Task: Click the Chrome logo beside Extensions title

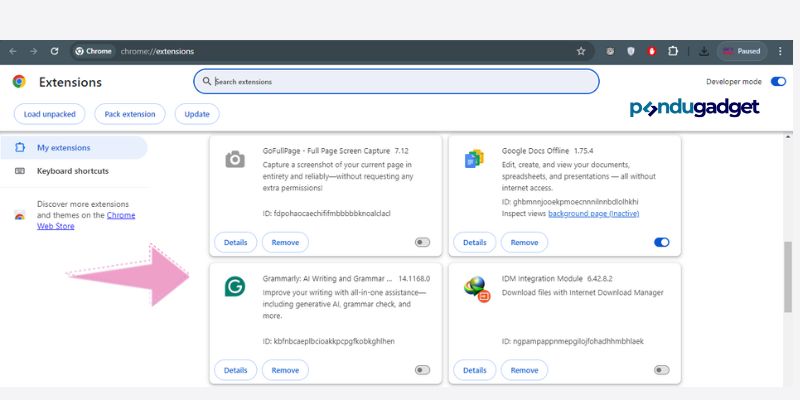Action: pyautogui.click(x=19, y=82)
